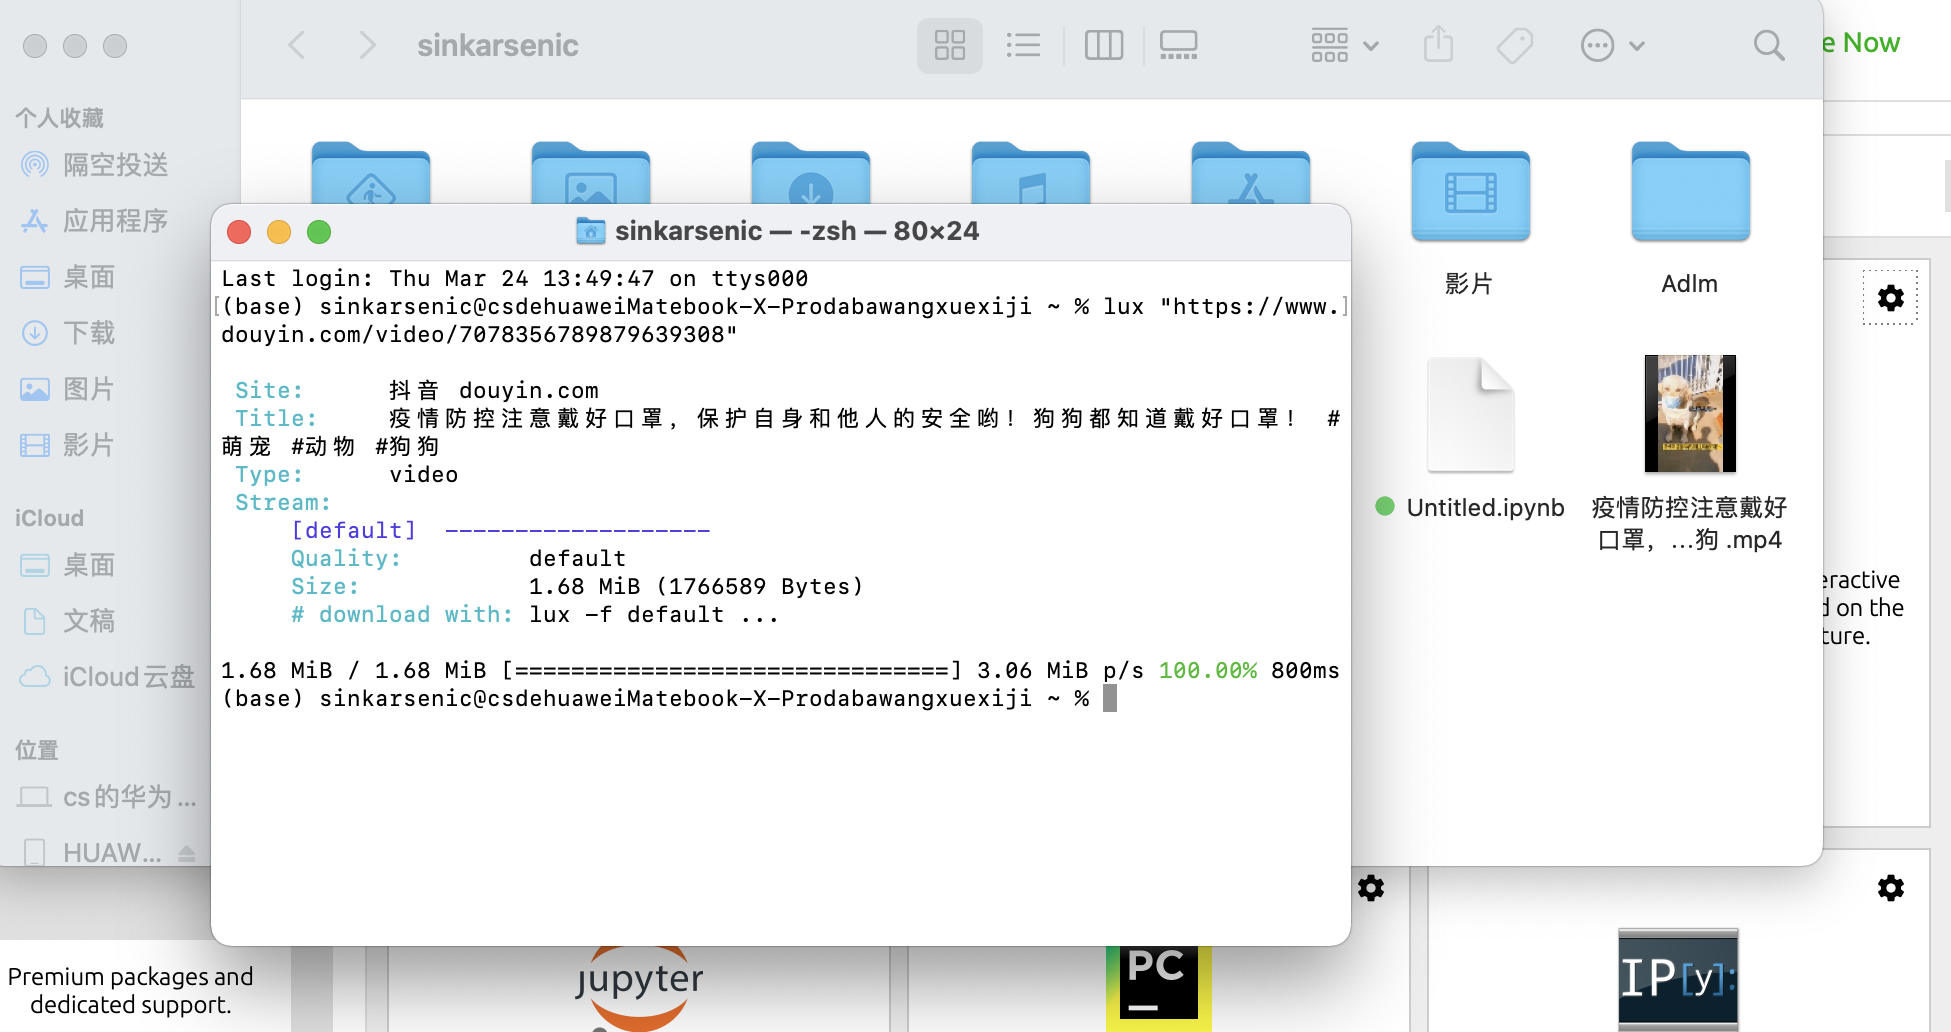This screenshot has width=1951, height=1032.
Task: Open 应用程序 in Finder sidebar
Action: (95, 221)
